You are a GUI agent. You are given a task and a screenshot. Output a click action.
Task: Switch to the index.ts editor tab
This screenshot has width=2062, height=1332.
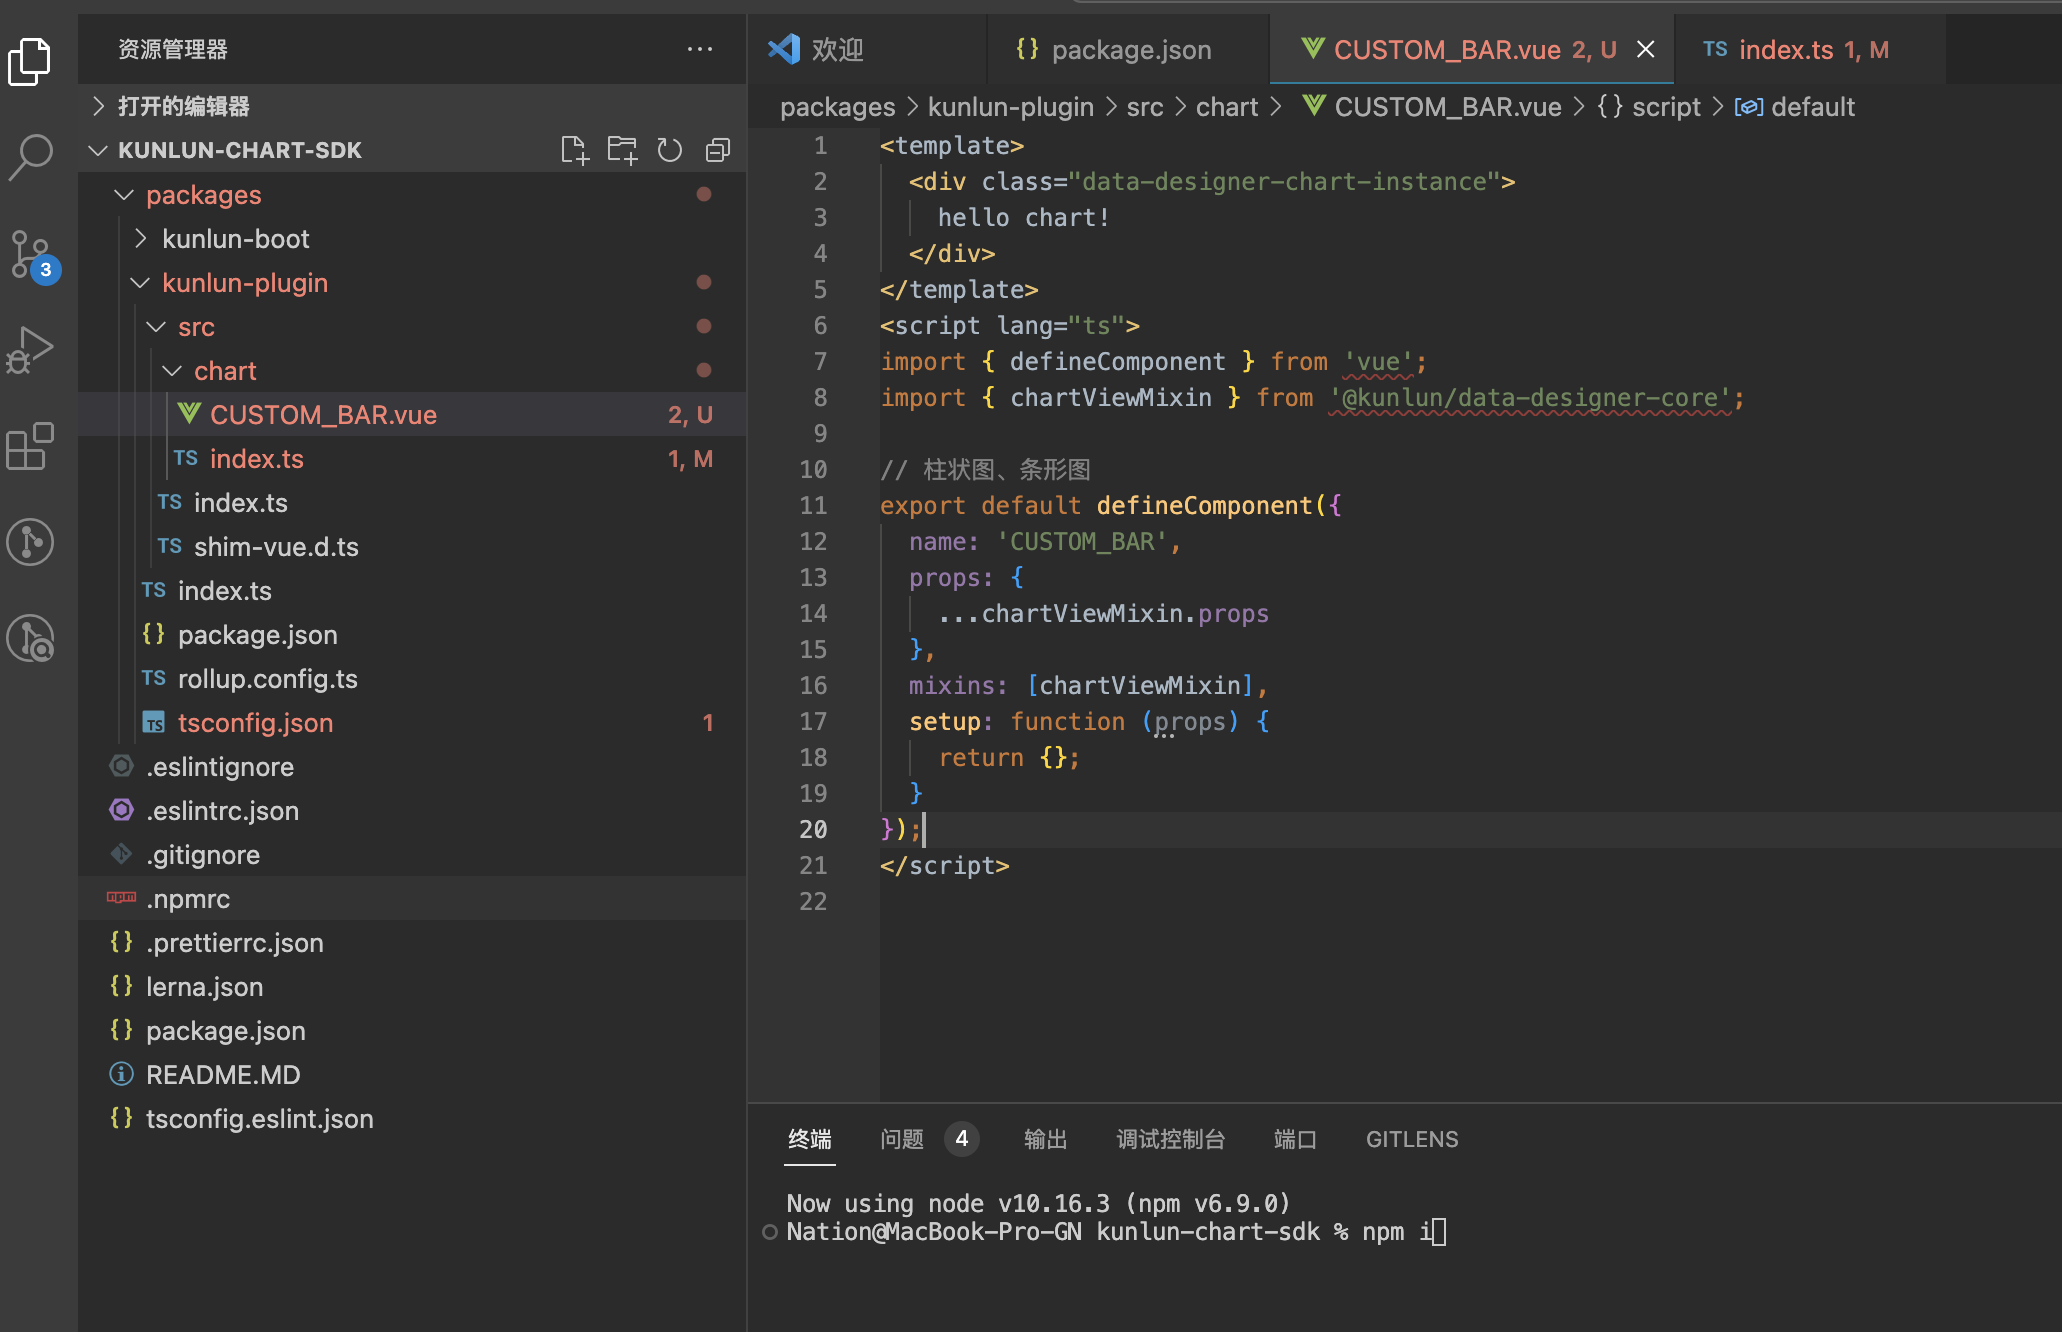coord(1809,49)
